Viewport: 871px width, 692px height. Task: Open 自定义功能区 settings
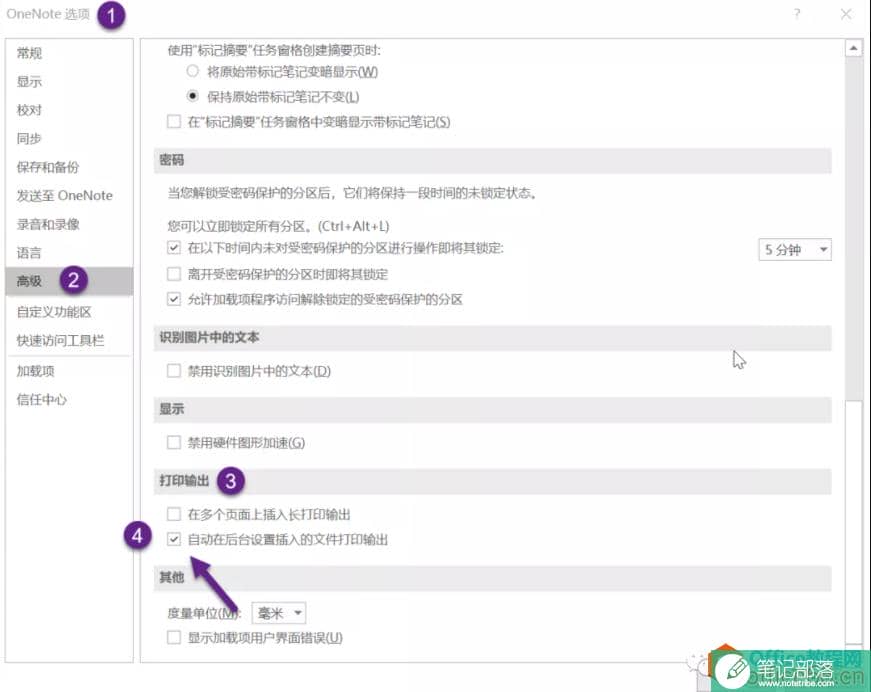(x=54, y=312)
